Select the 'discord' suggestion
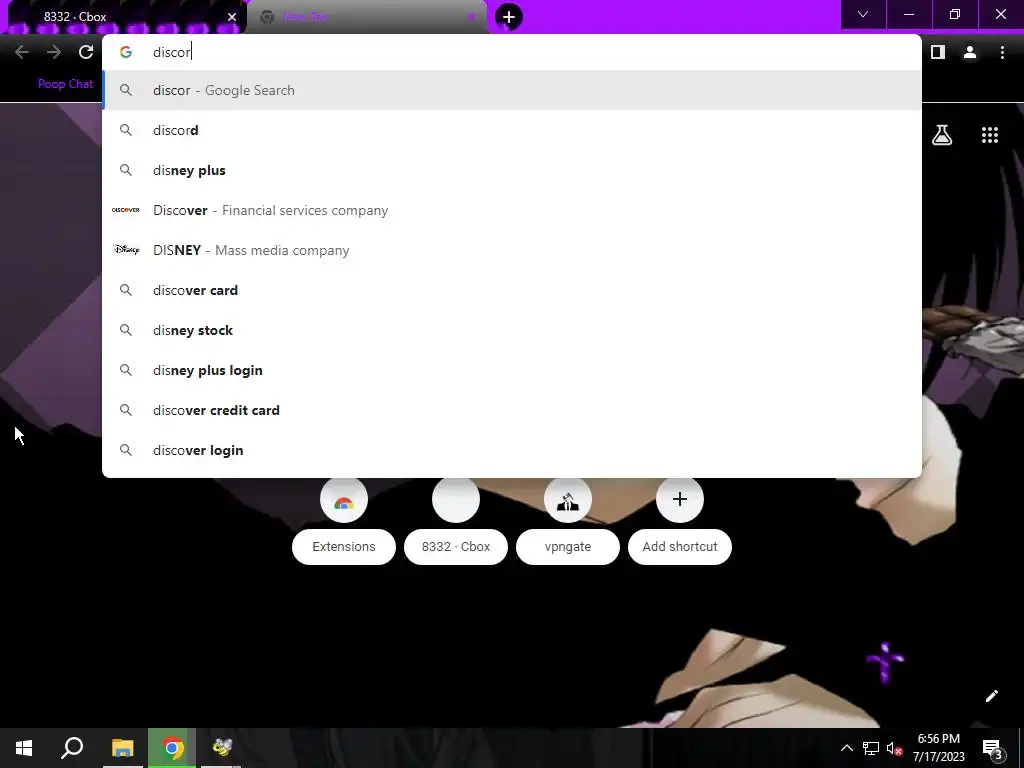The width and height of the screenshot is (1024, 768). 512,130
